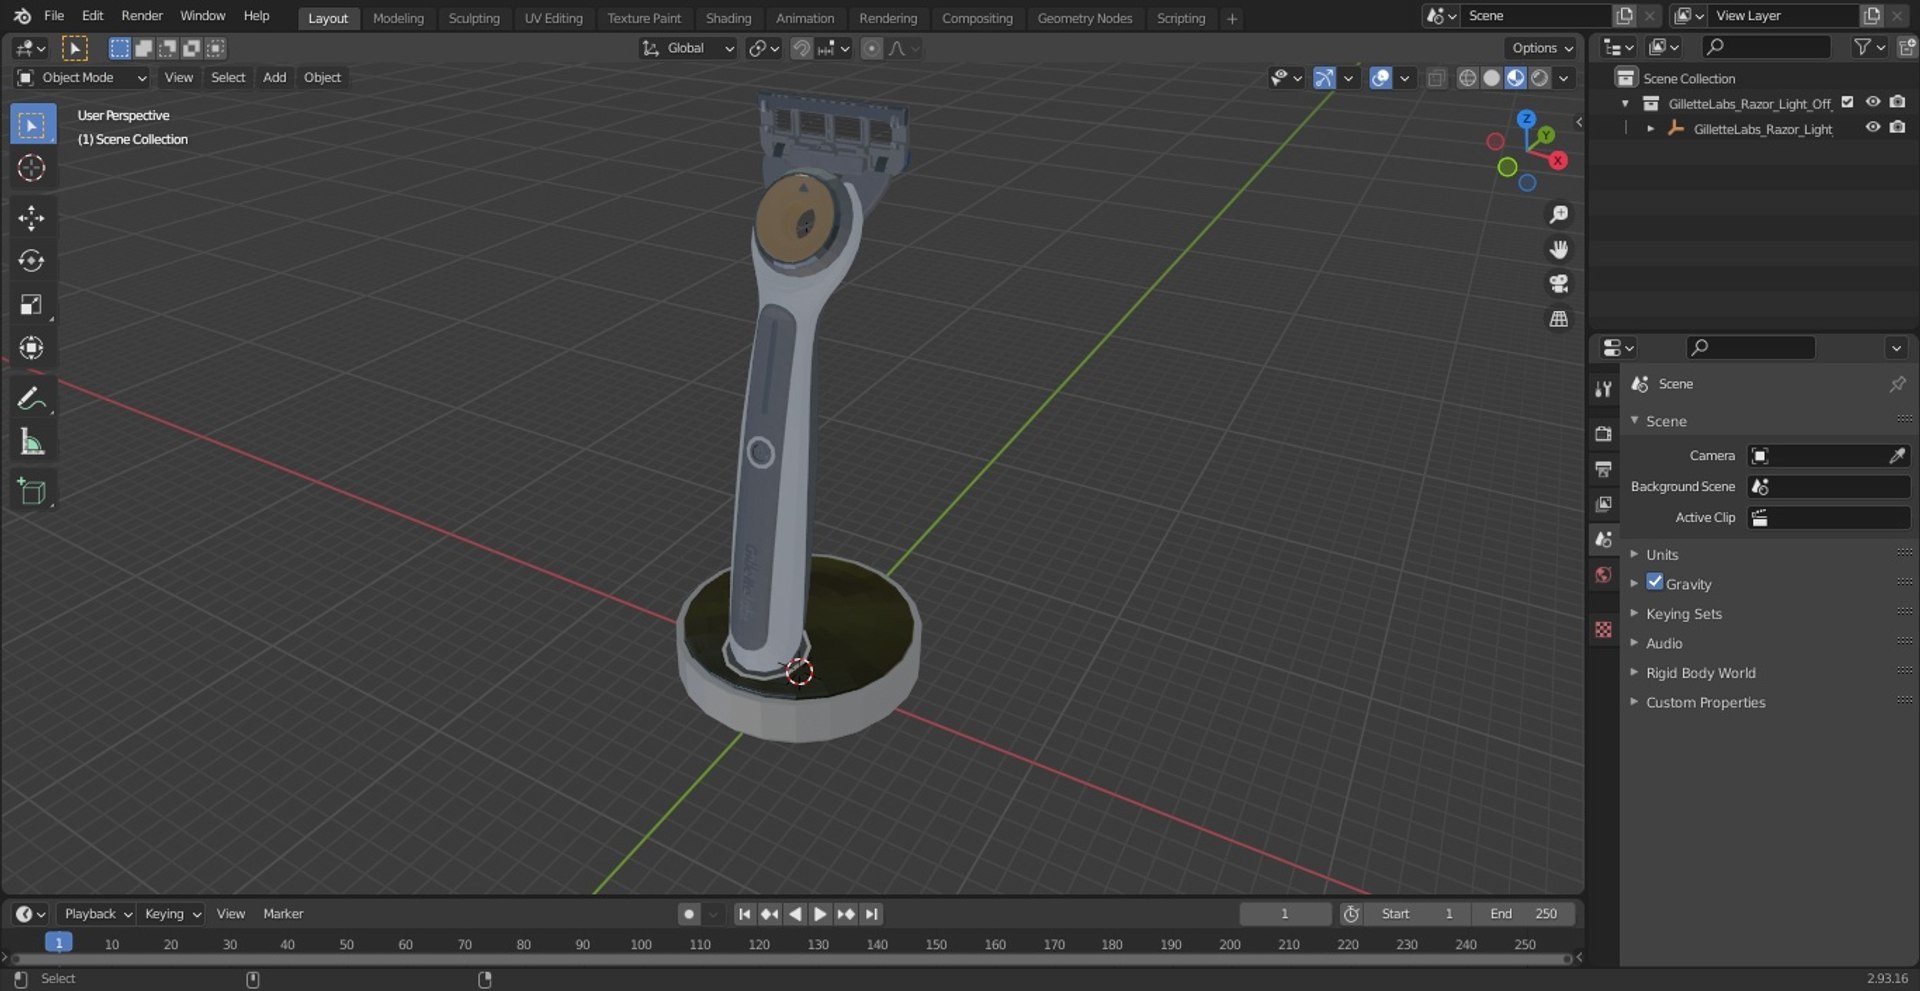Viewport: 1920px width, 991px height.
Task: Disable GilletteLabs_Razor_Light object in renders
Action: pos(1897,127)
